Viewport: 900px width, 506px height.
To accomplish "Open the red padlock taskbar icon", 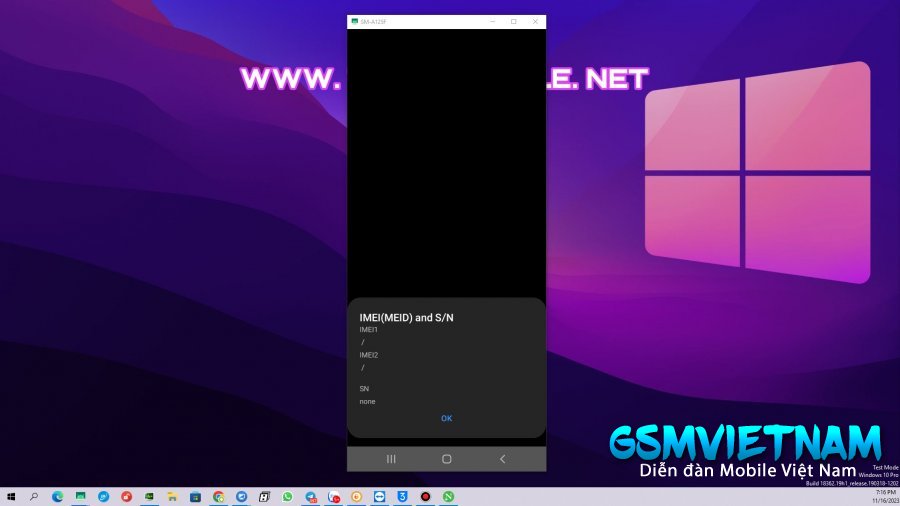I will (126, 497).
